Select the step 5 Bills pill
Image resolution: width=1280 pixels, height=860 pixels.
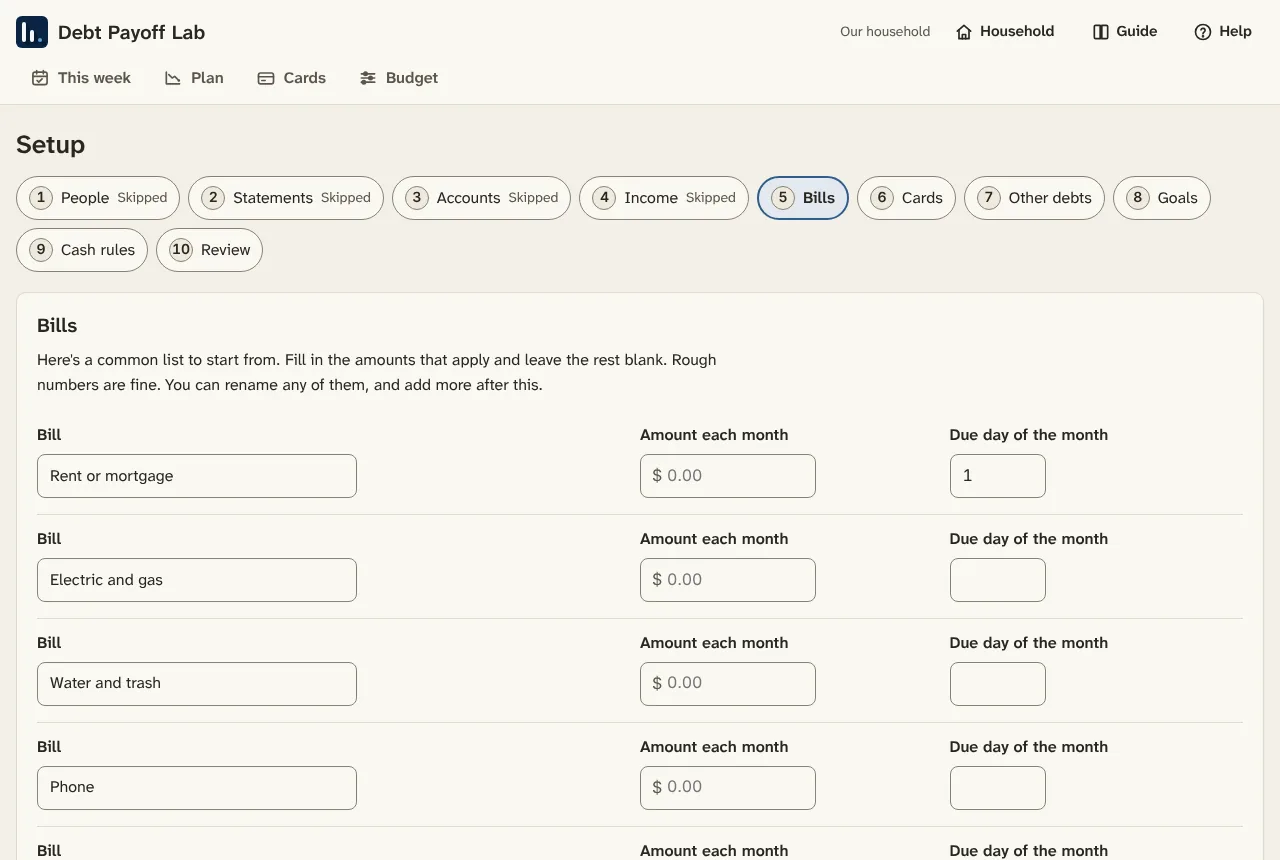coord(803,198)
